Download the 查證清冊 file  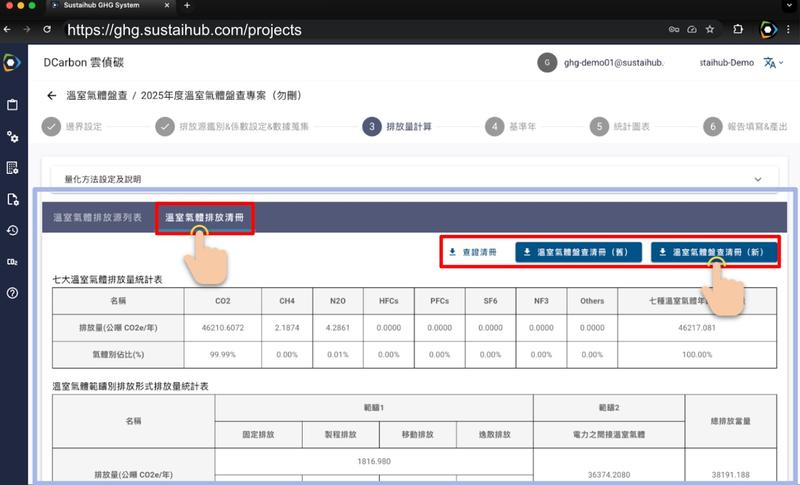[x=473, y=253]
